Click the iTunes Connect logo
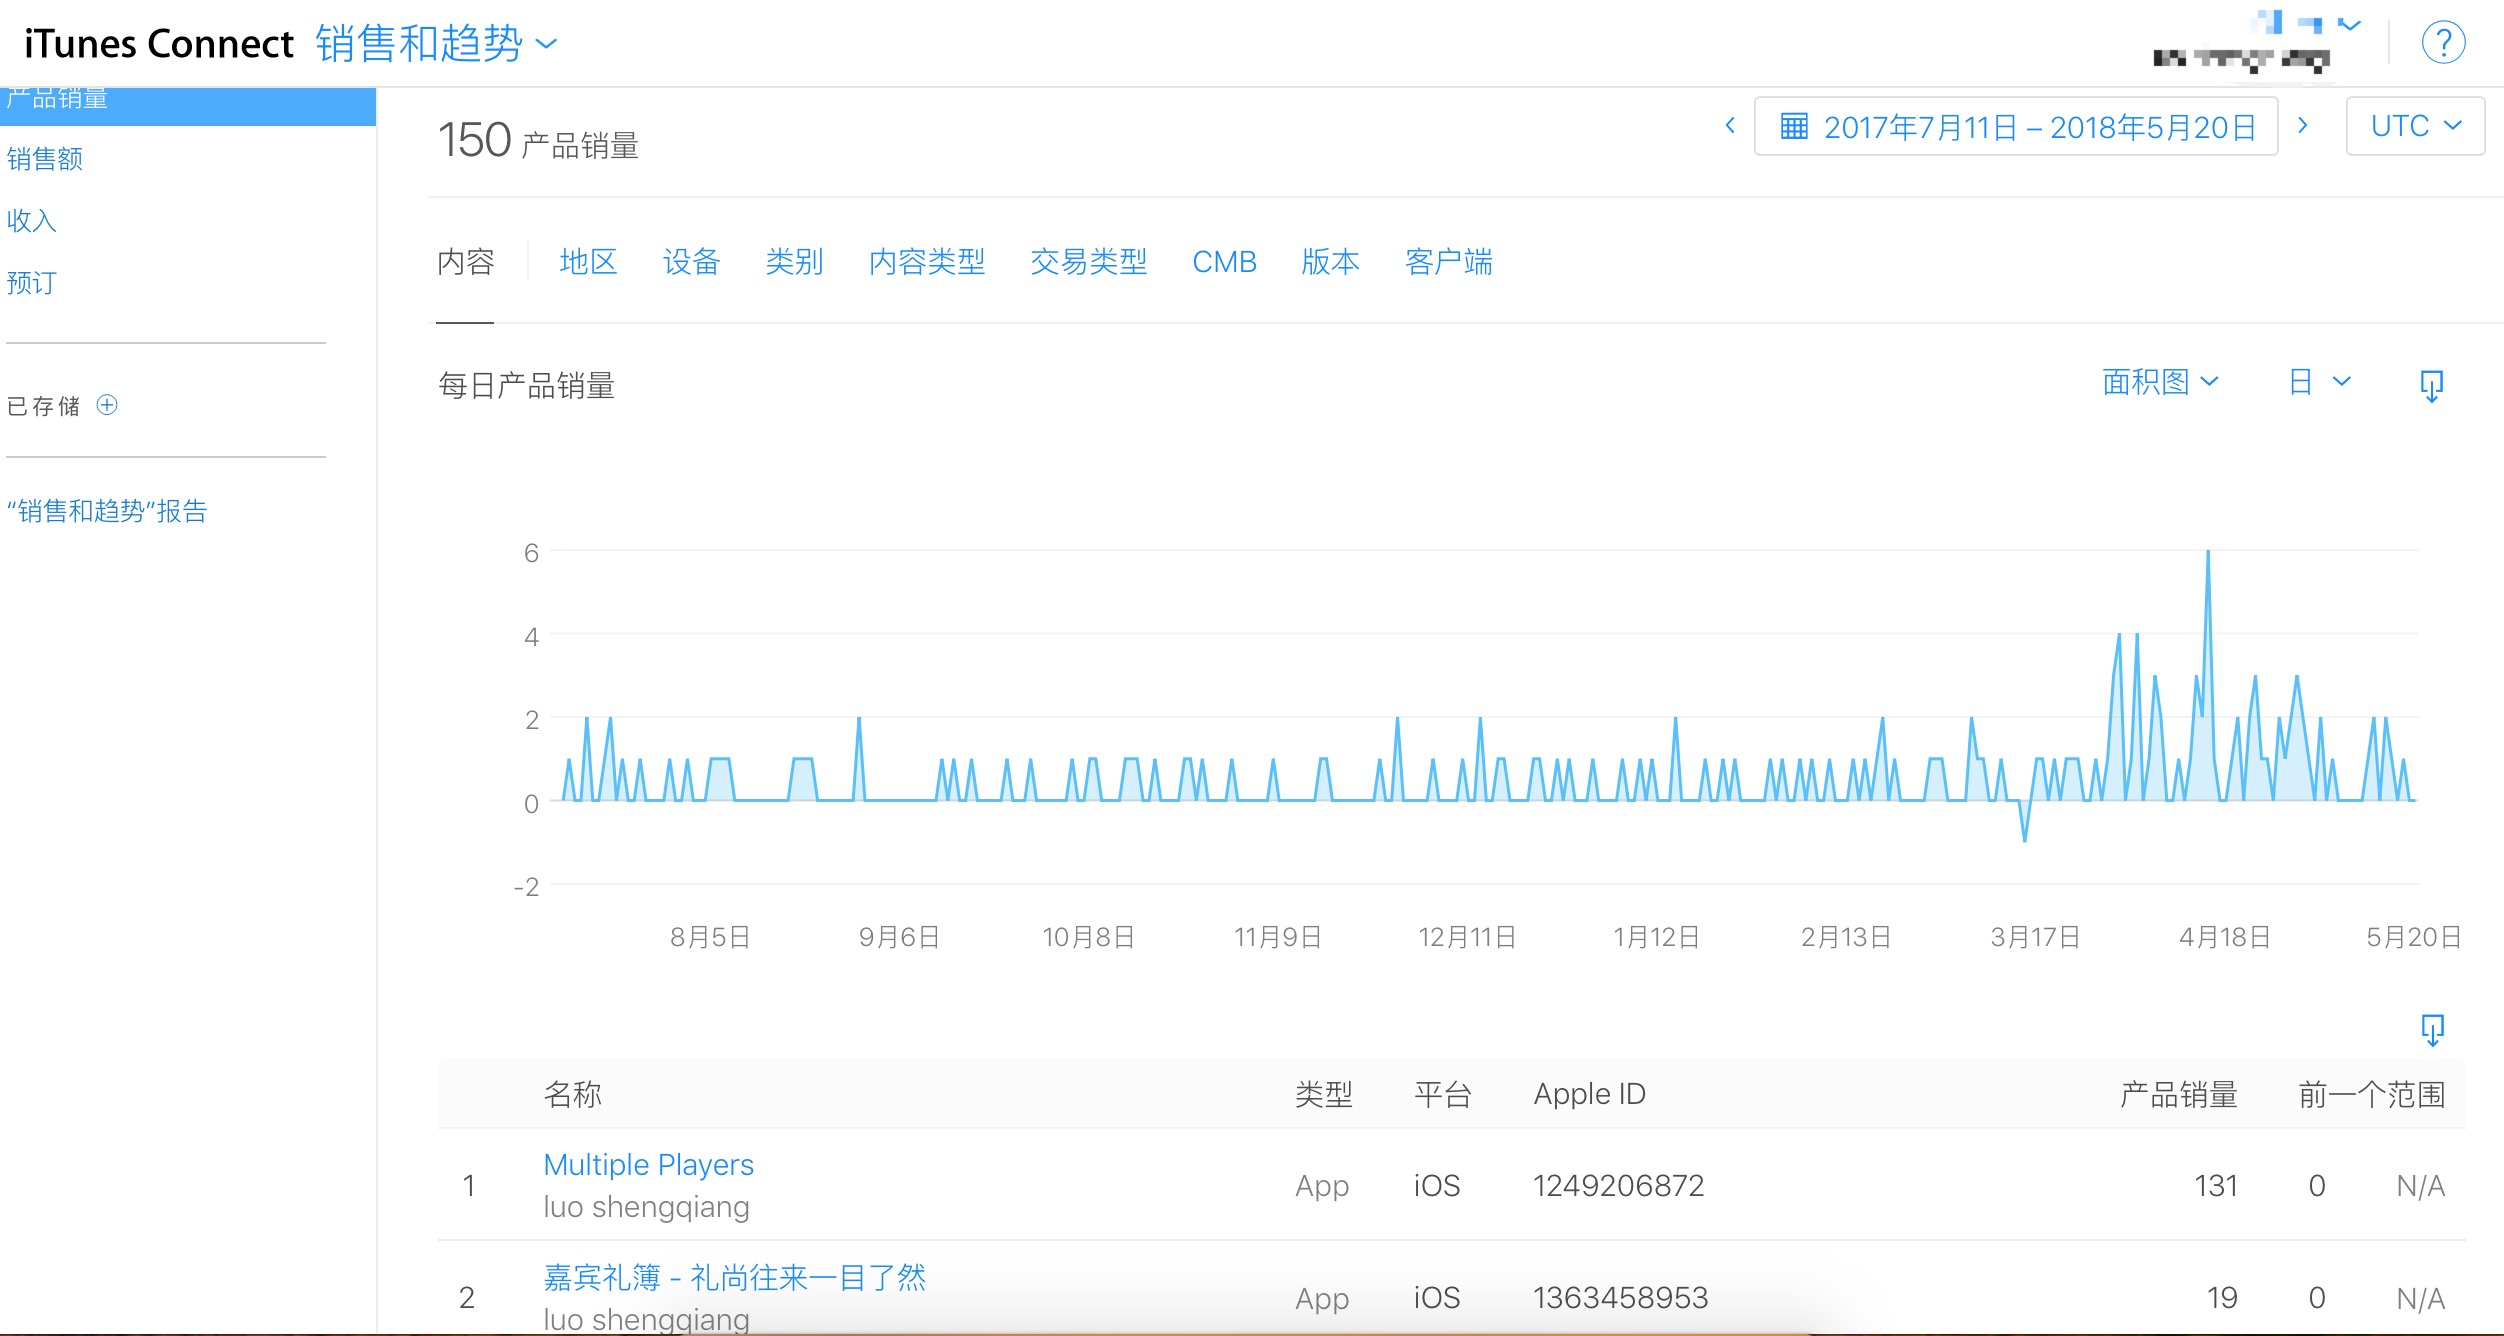Screen dimensions: 2504x1336 pyautogui.click(x=159, y=42)
